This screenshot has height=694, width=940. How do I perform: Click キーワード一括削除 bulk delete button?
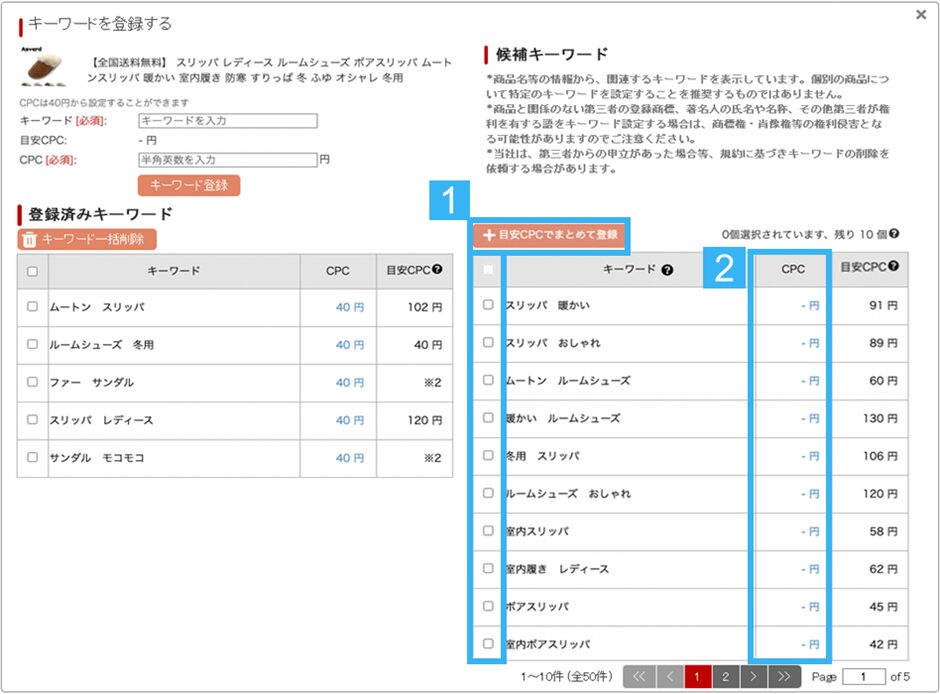(87, 239)
